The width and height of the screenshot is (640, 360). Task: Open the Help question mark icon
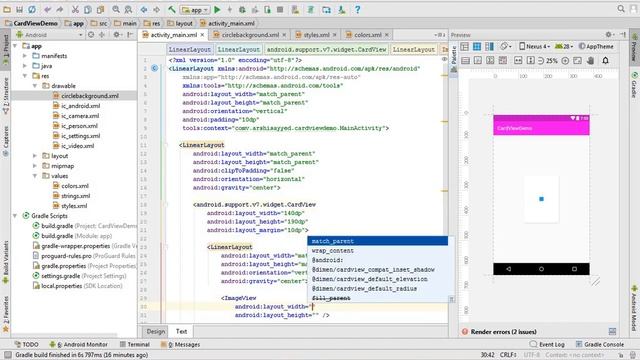357,9
